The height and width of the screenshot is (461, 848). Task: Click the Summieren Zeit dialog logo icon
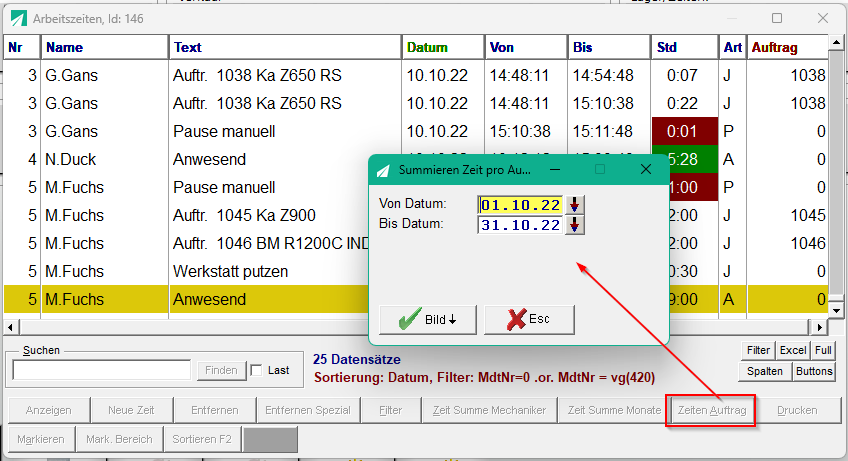pyautogui.click(x=383, y=170)
